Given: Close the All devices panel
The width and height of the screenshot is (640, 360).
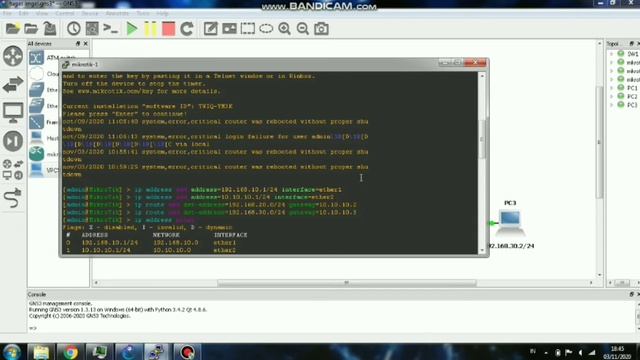Looking at the screenshot, I should (x=85, y=43).
